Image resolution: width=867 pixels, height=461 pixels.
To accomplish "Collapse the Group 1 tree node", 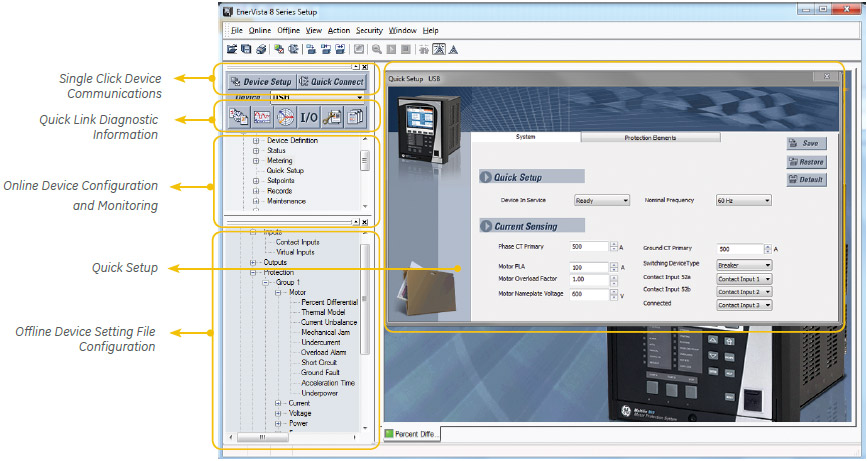I will [x=265, y=282].
